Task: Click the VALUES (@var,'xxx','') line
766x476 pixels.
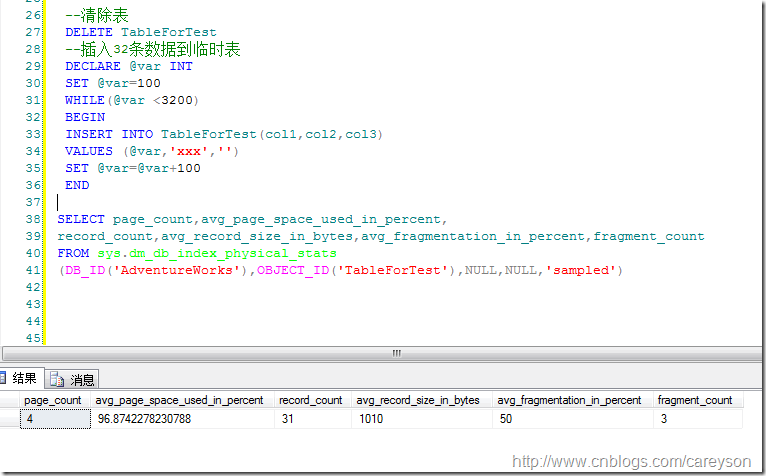Action: [x=152, y=151]
